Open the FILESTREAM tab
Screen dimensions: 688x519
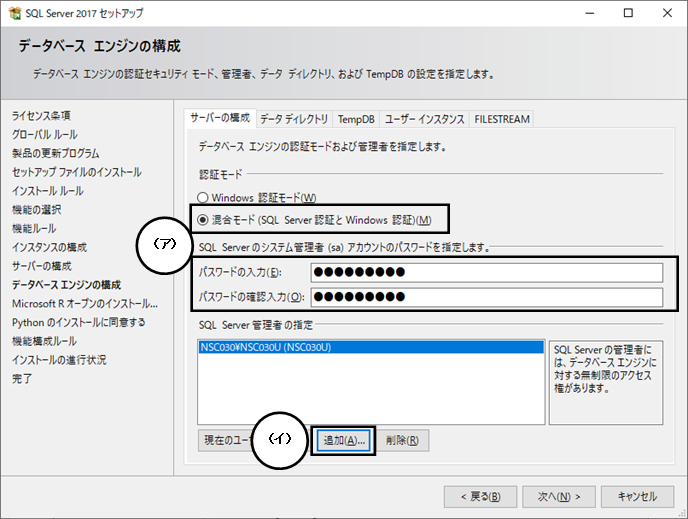point(502,119)
